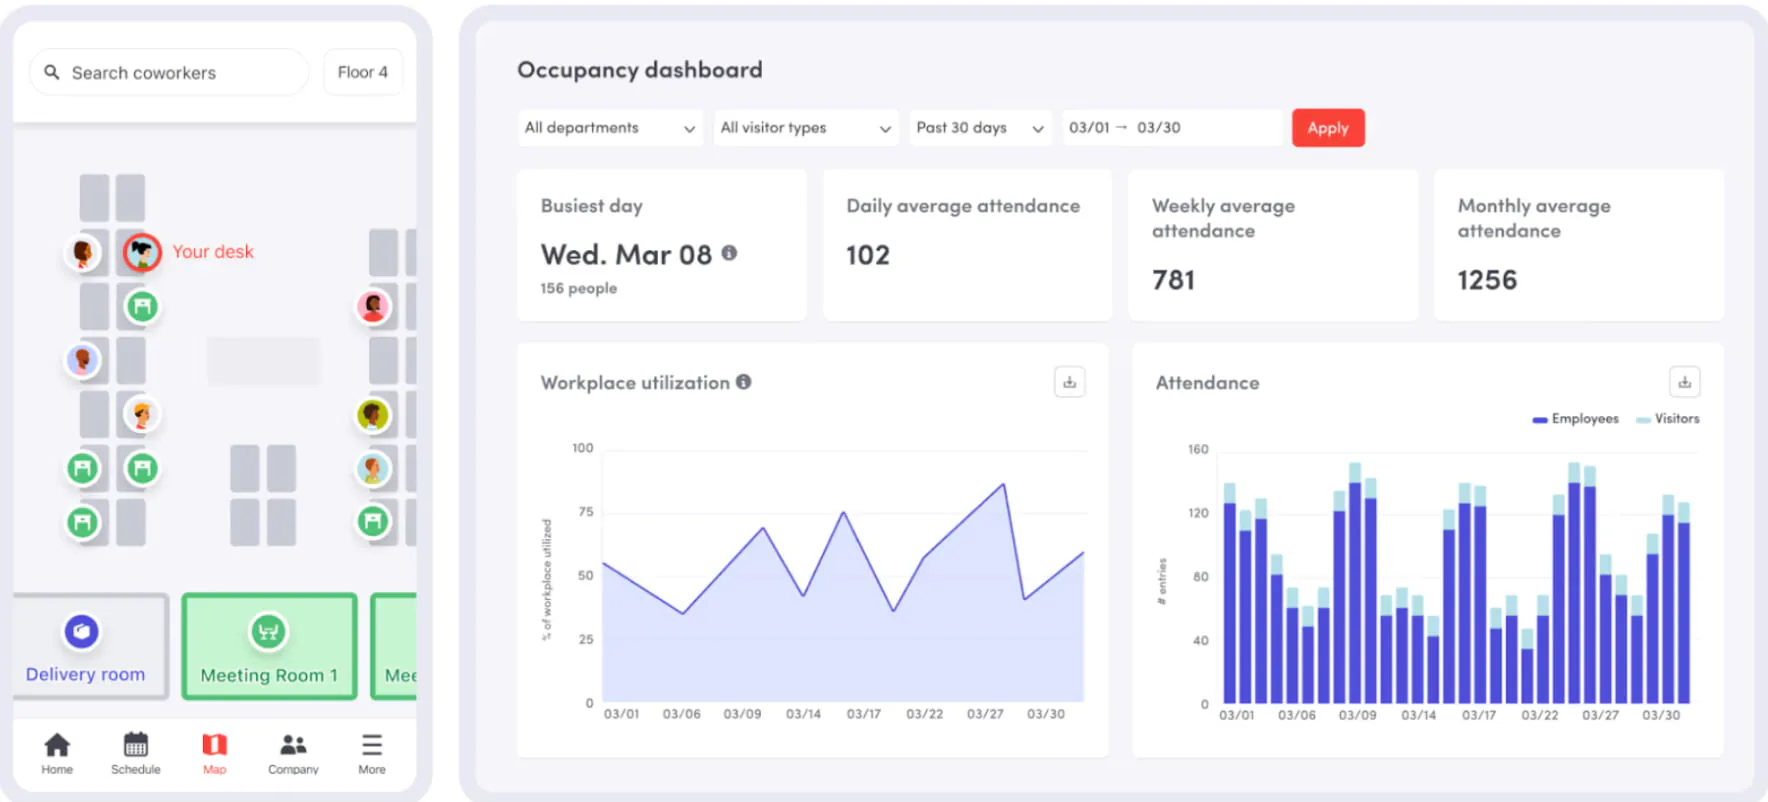
Task: Open the Schedule calendar icon
Action: pyautogui.click(x=136, y=745)
